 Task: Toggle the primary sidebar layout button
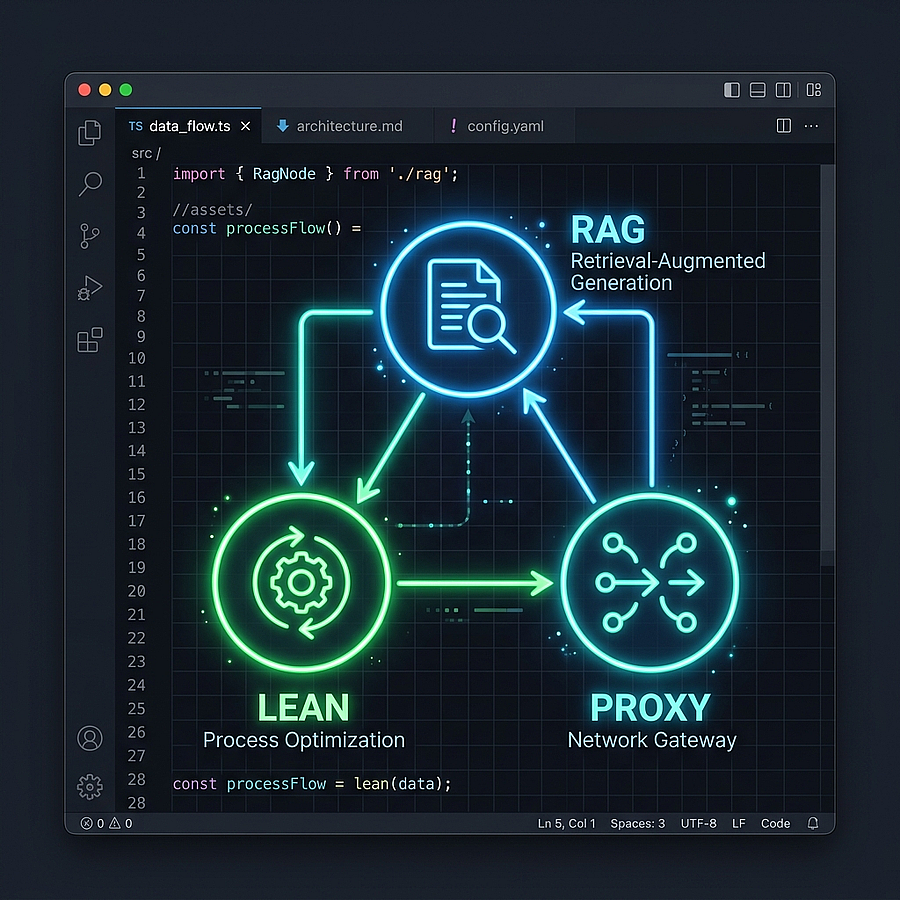pyautogui.click(x=732, y=90)
